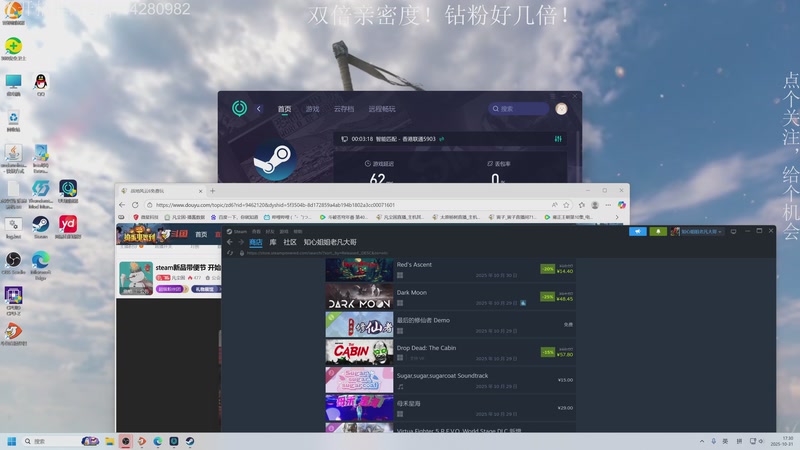
Task: Go back in the accelerator window
Action: [259, 109]
